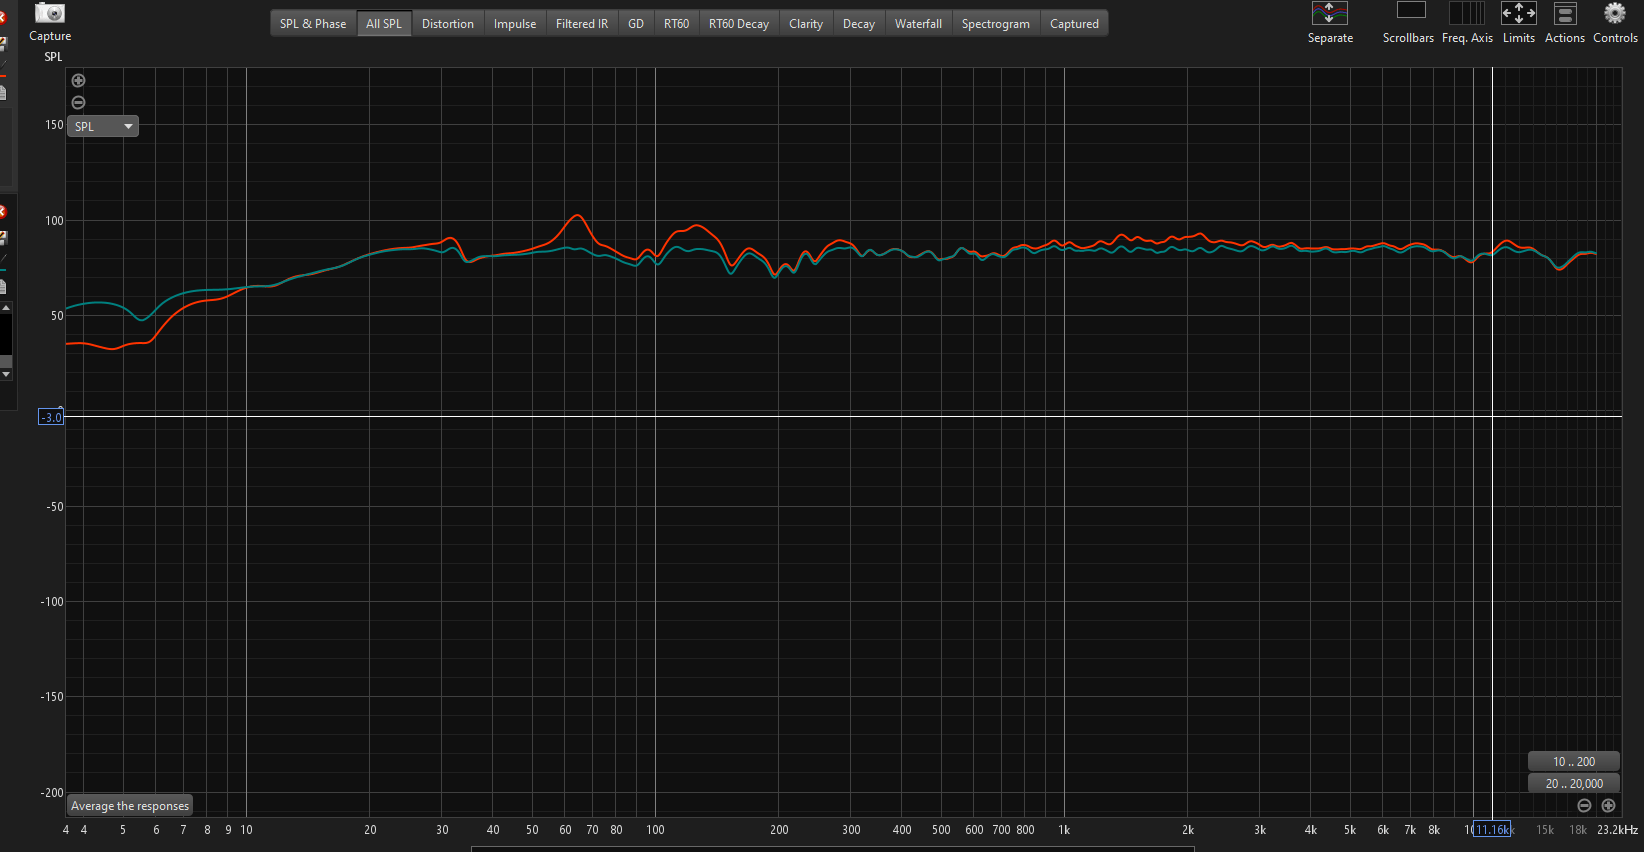Click the 11.16k cursor frequency readout
The width and height of the screenshot is (1644, 852).
coord(1492,830)
